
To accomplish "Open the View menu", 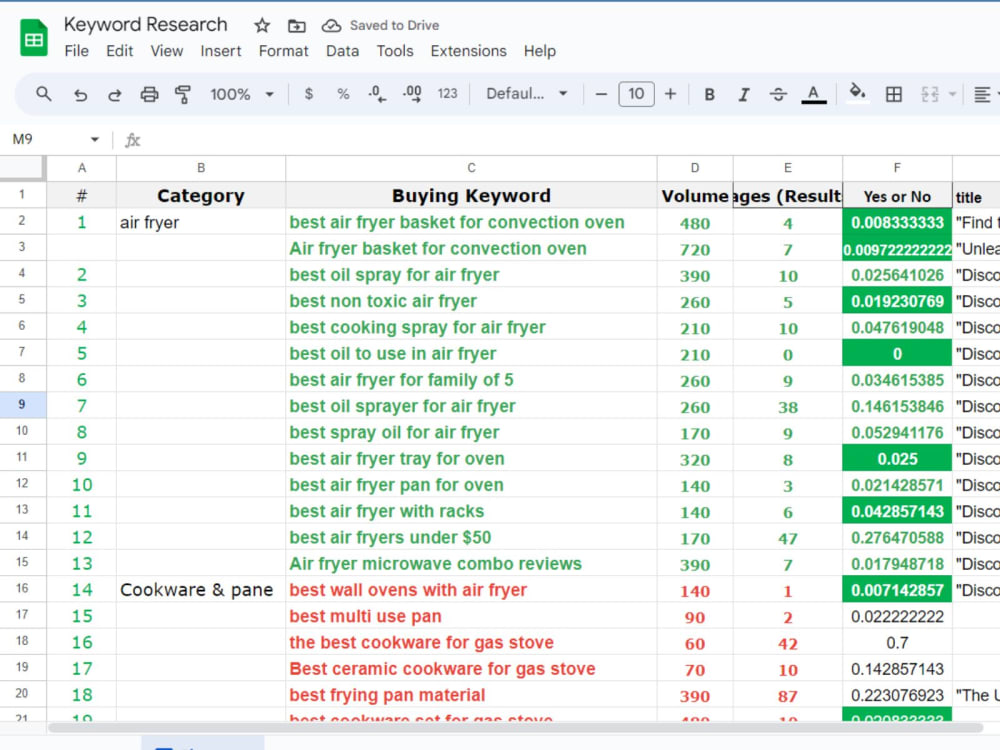I will [166, 51].
